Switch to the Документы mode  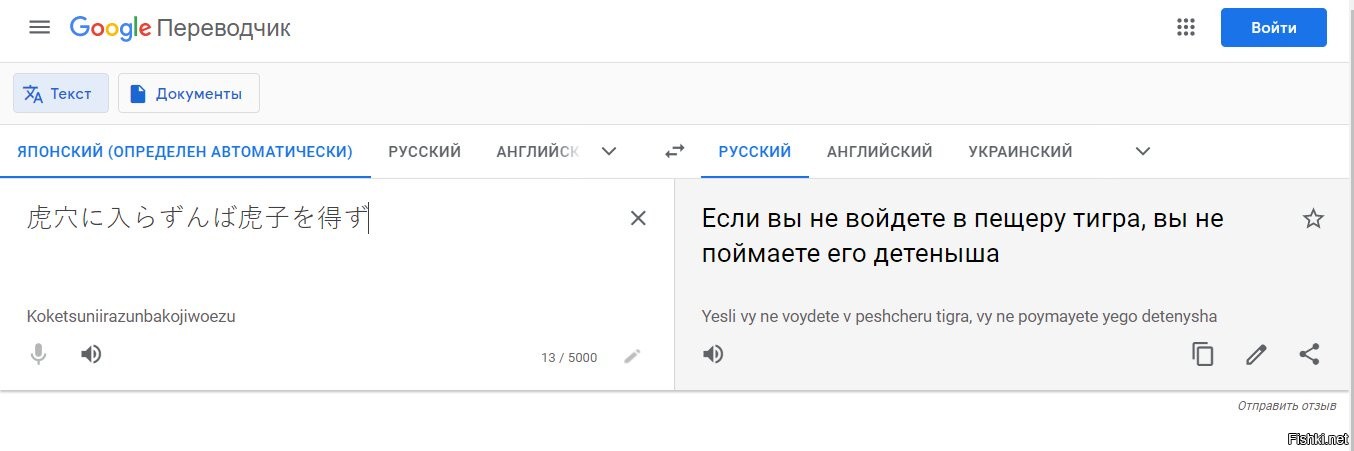pyautogui.click(x=189, y=94)
